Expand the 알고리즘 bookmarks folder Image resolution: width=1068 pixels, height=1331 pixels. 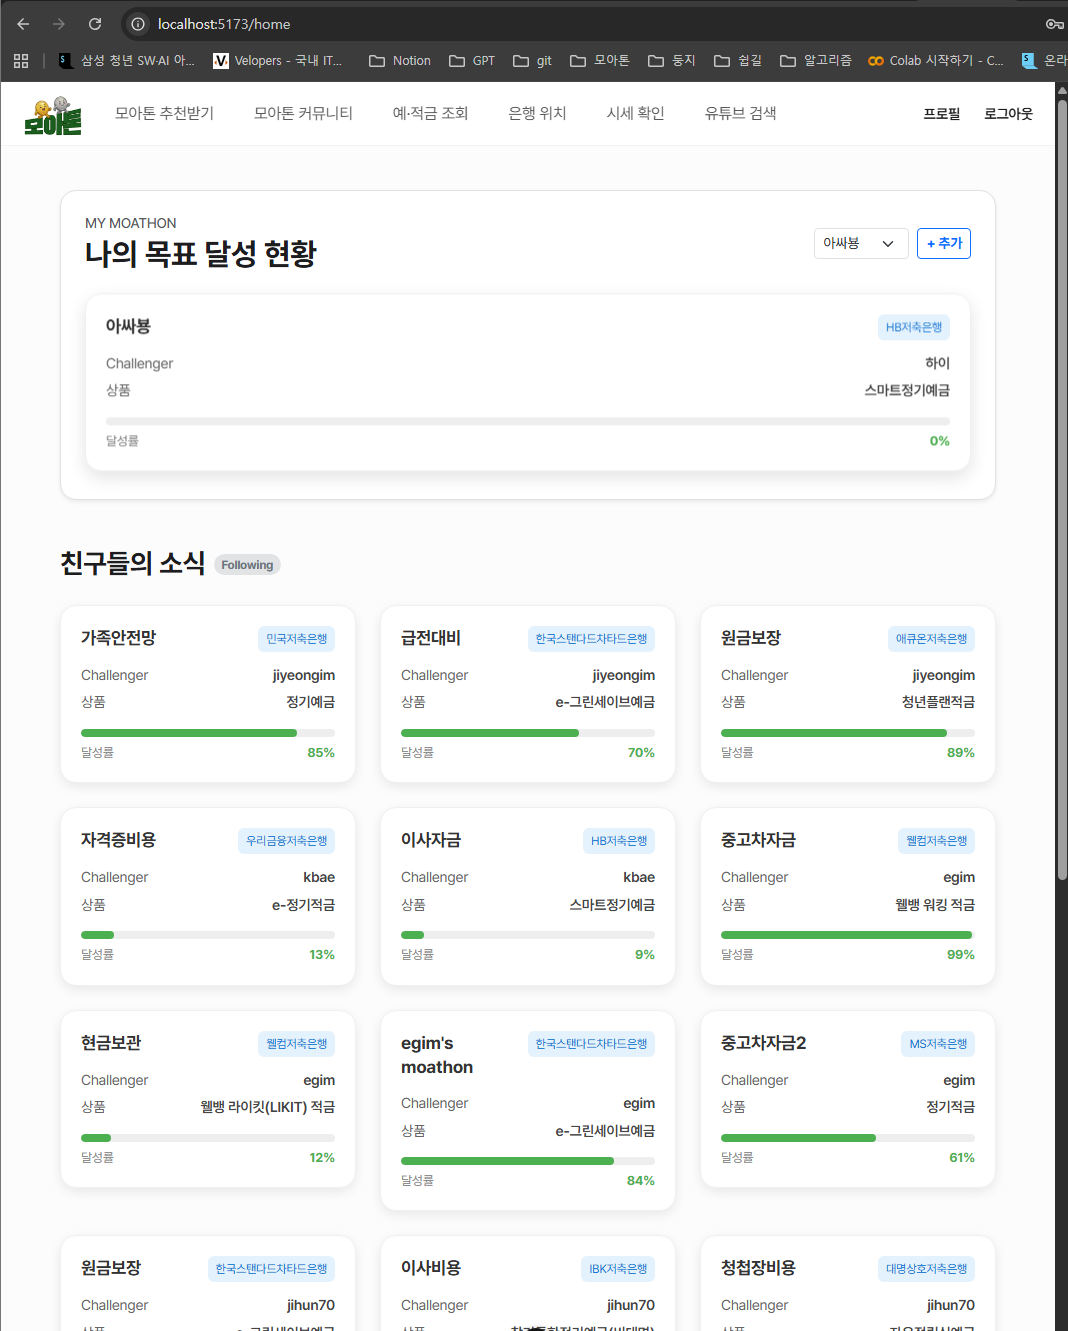816,61
